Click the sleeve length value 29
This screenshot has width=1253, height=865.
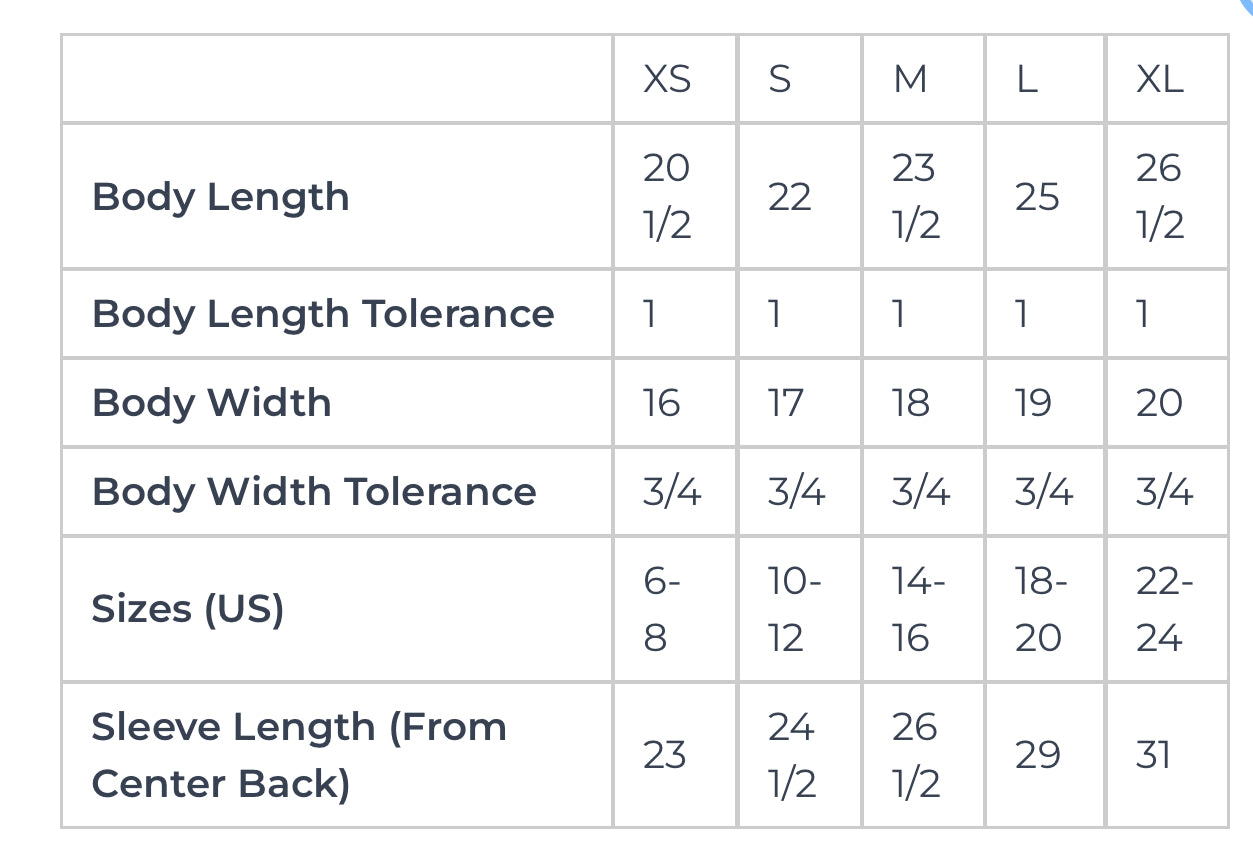pos(1038,755)
